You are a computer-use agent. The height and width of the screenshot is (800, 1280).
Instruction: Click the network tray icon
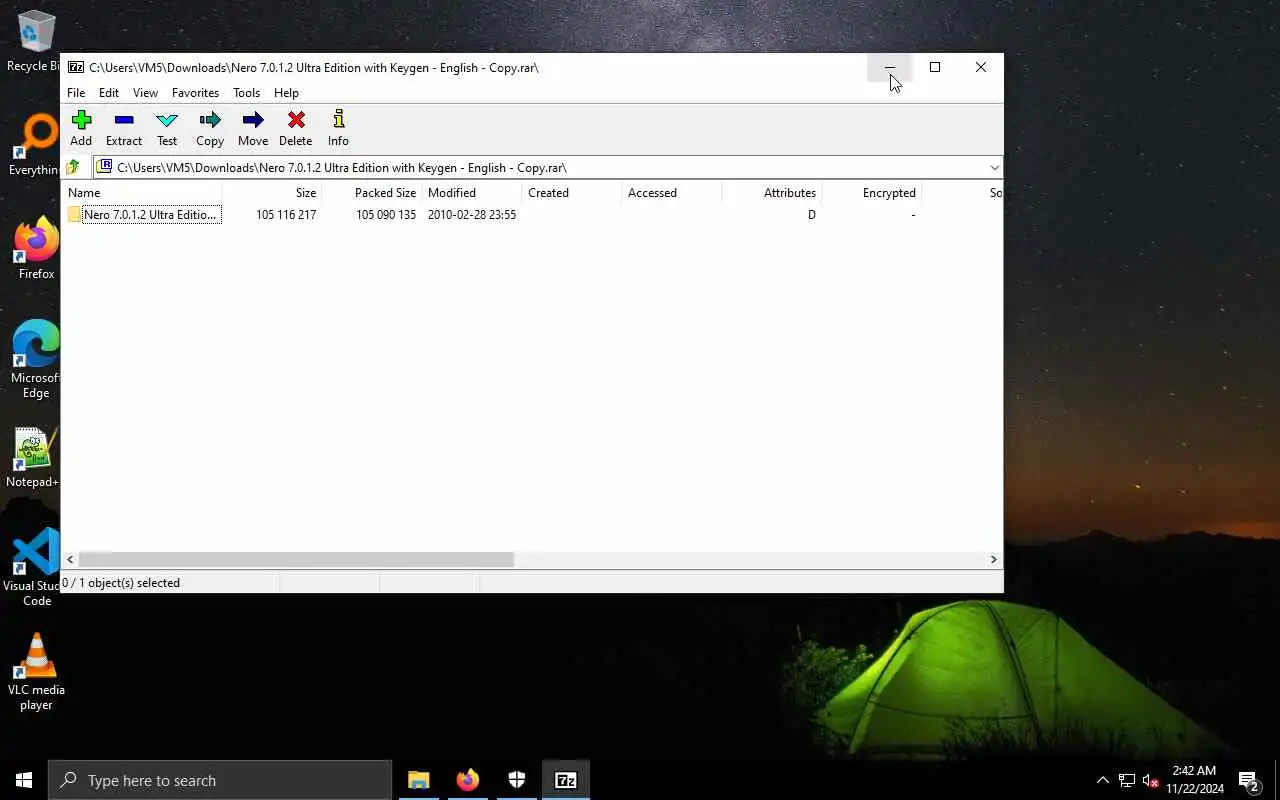pos(1127,780)
